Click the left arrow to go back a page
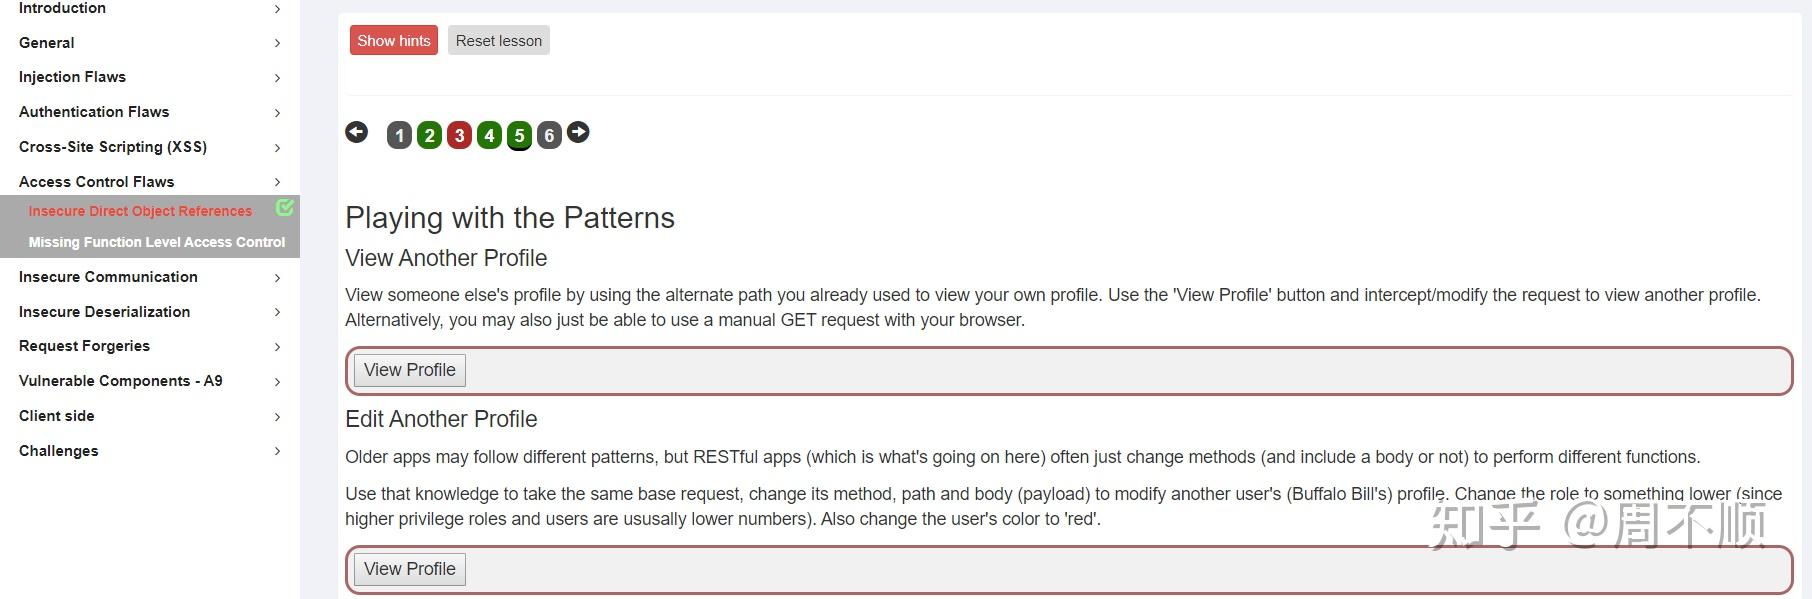The height and width of the screenshot is (599, 1812). coord(357,132)
